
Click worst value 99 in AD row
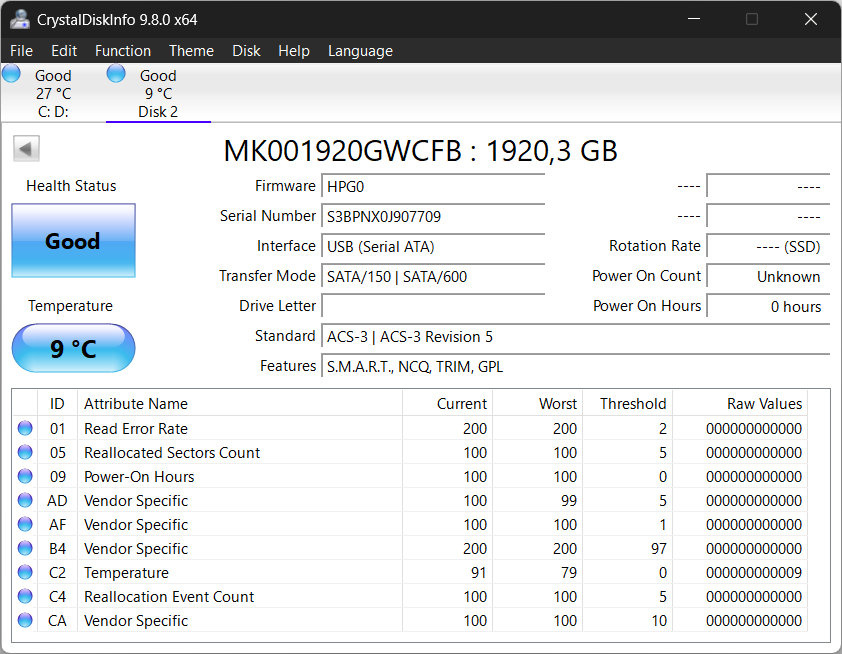tap(569, 501)
